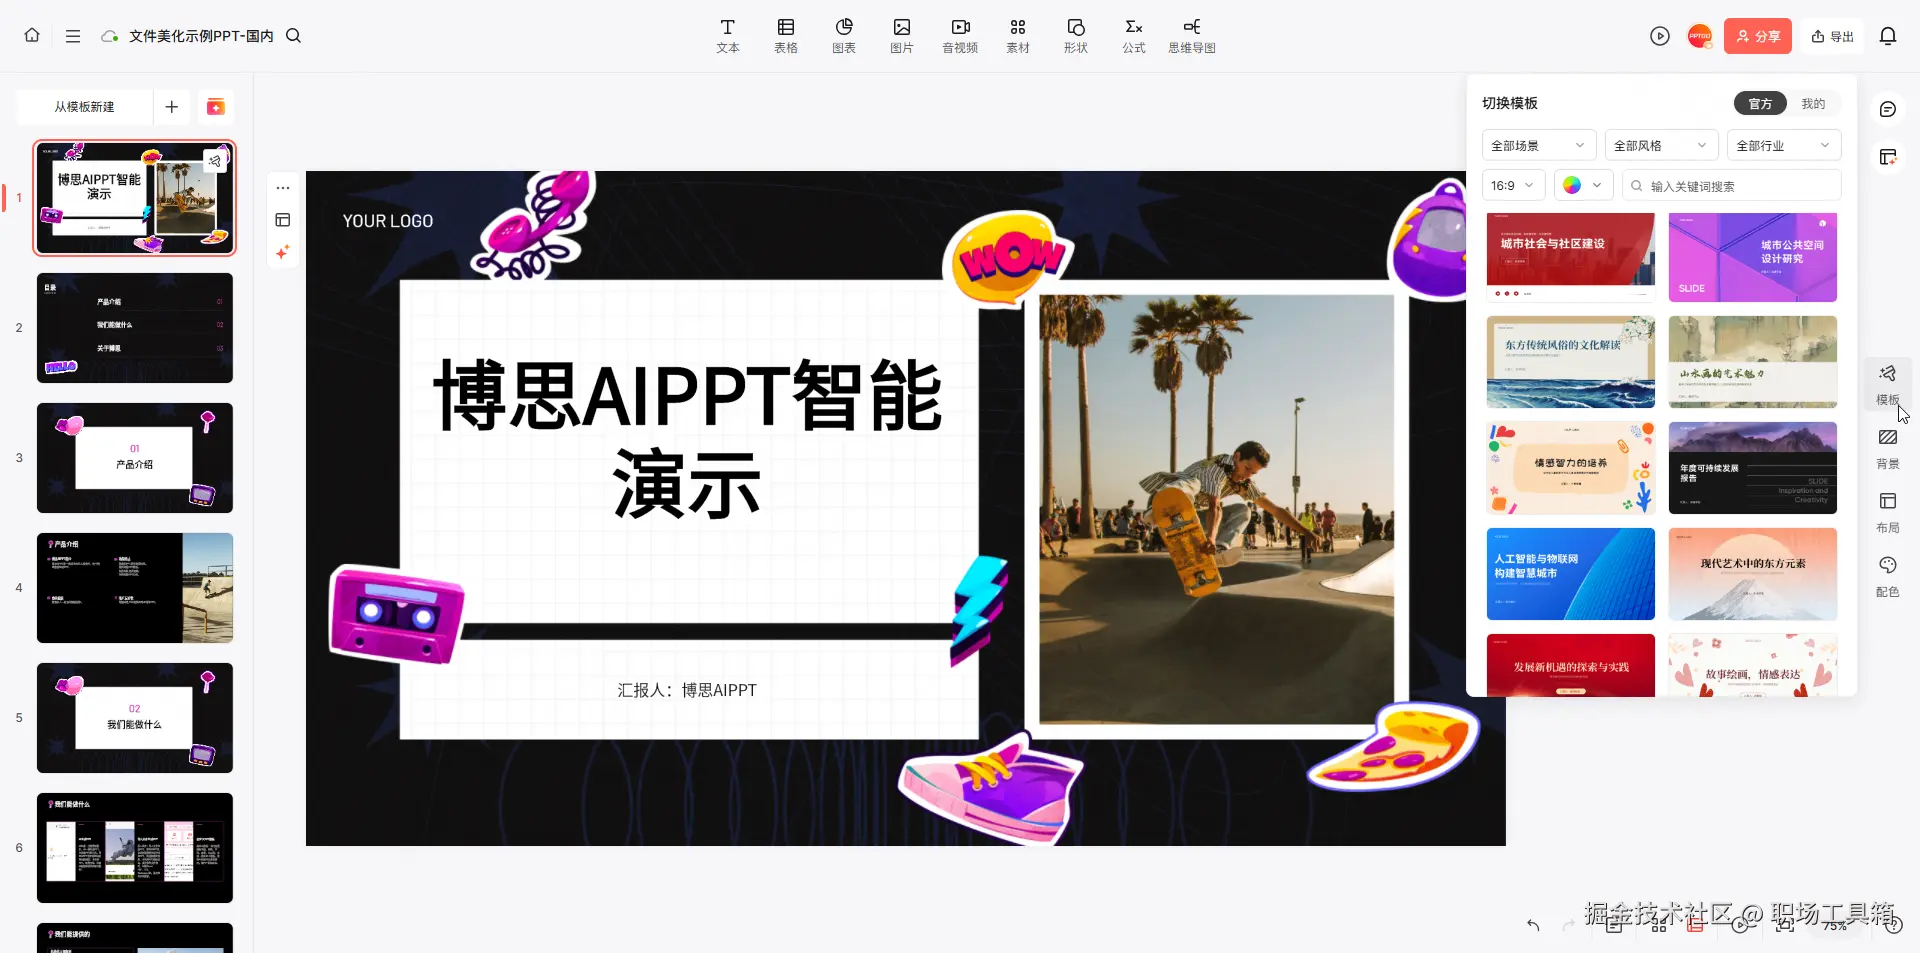The height and width of the screenshot is (953, 1920).
Task: Click the skateboarder photo on the slide
Action: [1217, 509]
